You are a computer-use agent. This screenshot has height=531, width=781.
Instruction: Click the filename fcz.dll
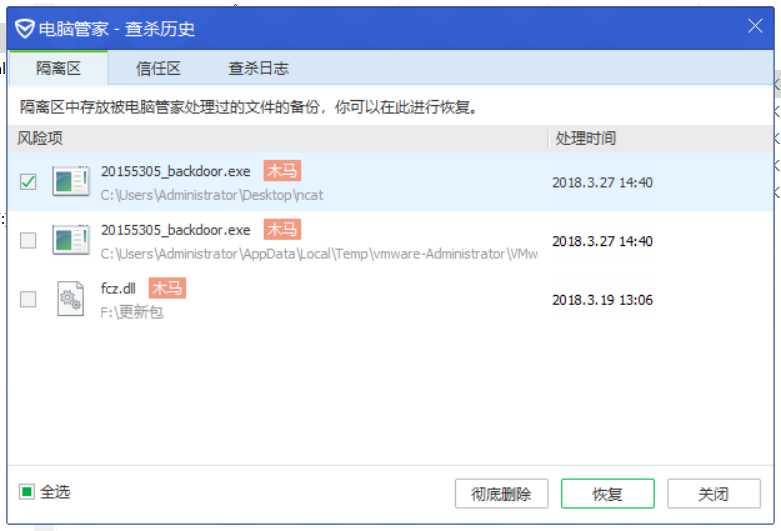point(118,288)
